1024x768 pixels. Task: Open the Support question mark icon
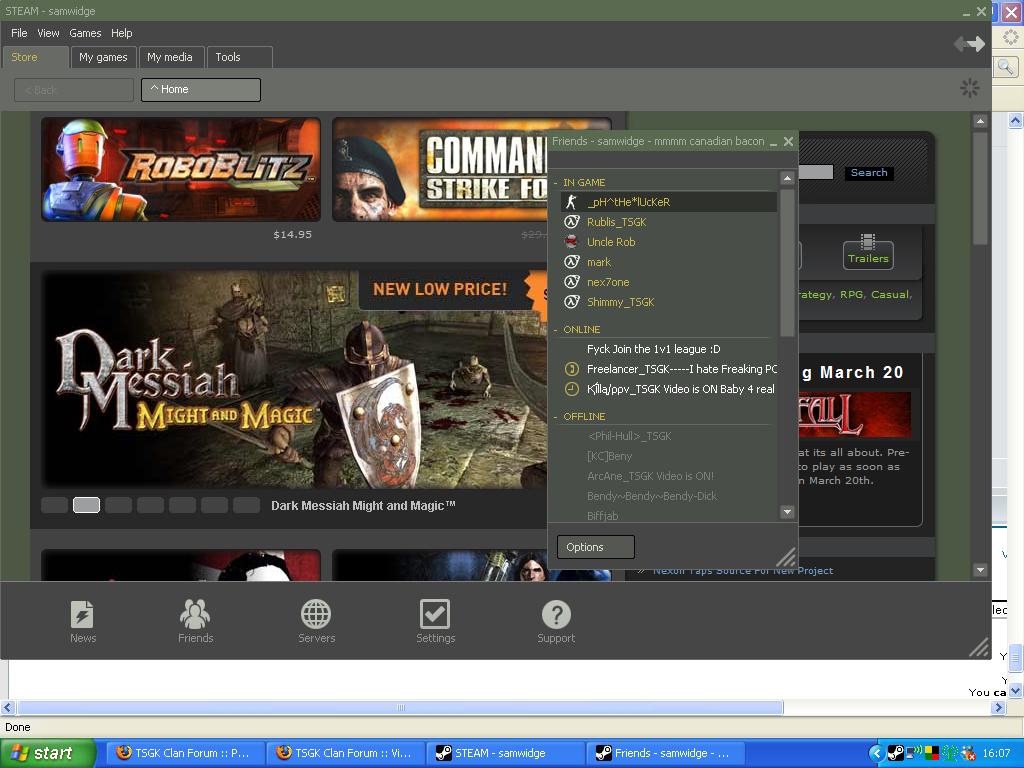pyautogui.click(x=556, y=614)
